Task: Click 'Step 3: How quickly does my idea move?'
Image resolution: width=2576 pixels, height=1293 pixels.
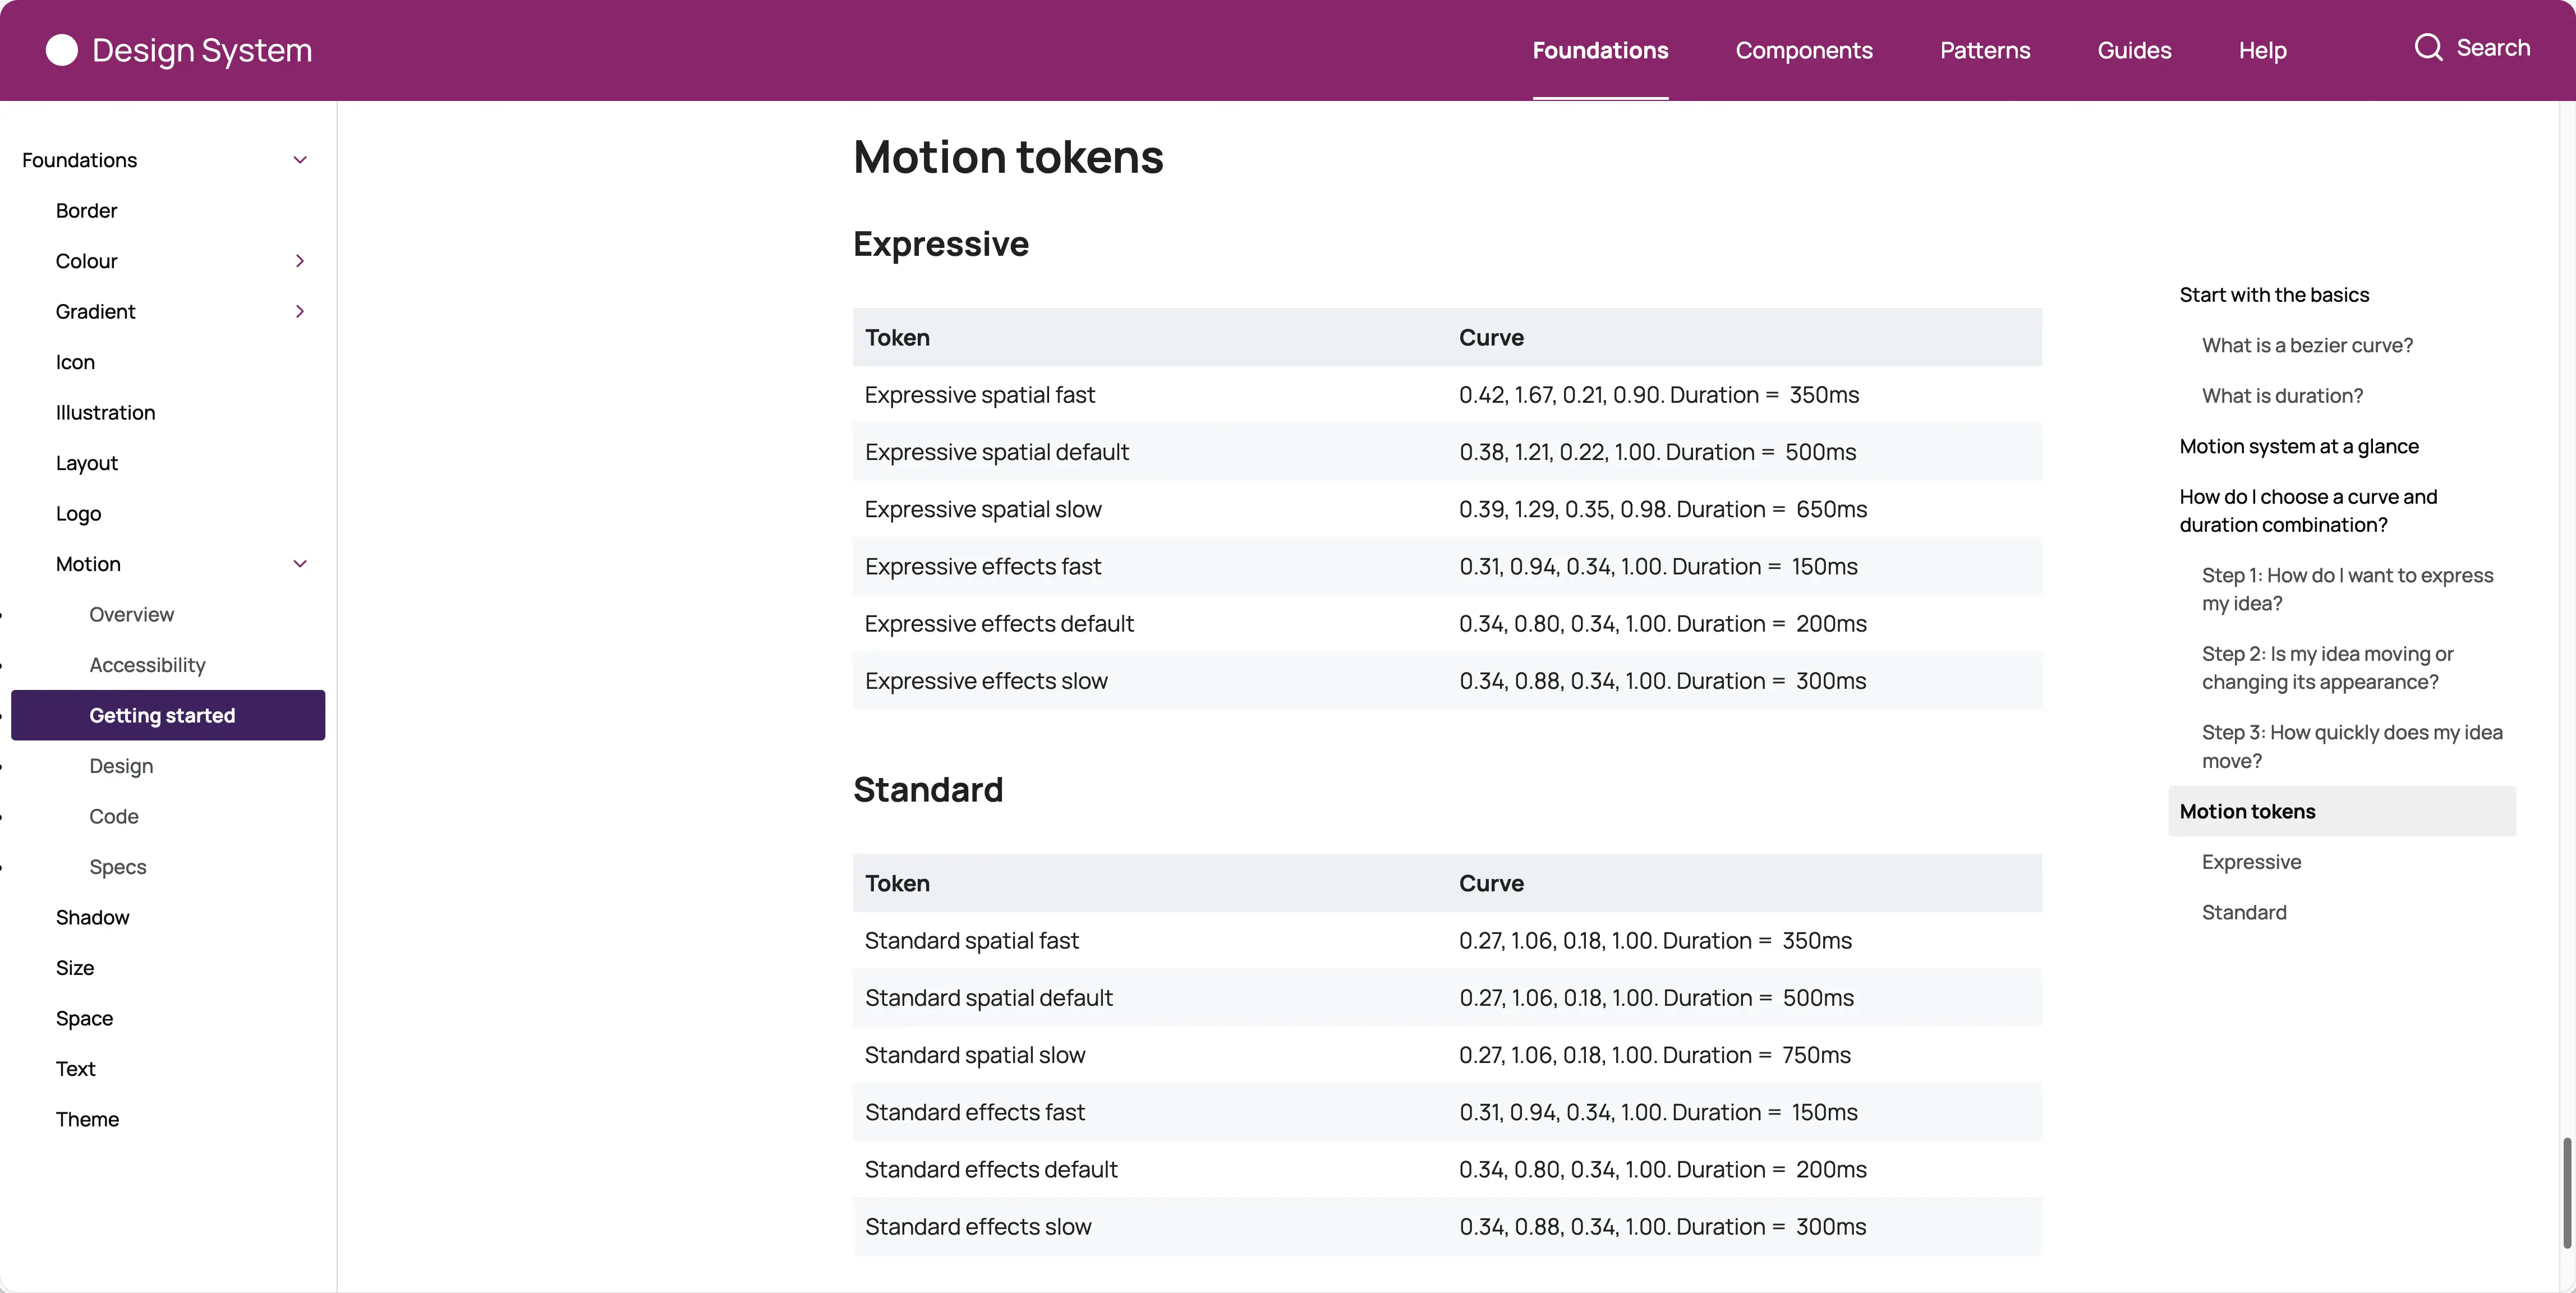Action: click(x=2351, y=746)
